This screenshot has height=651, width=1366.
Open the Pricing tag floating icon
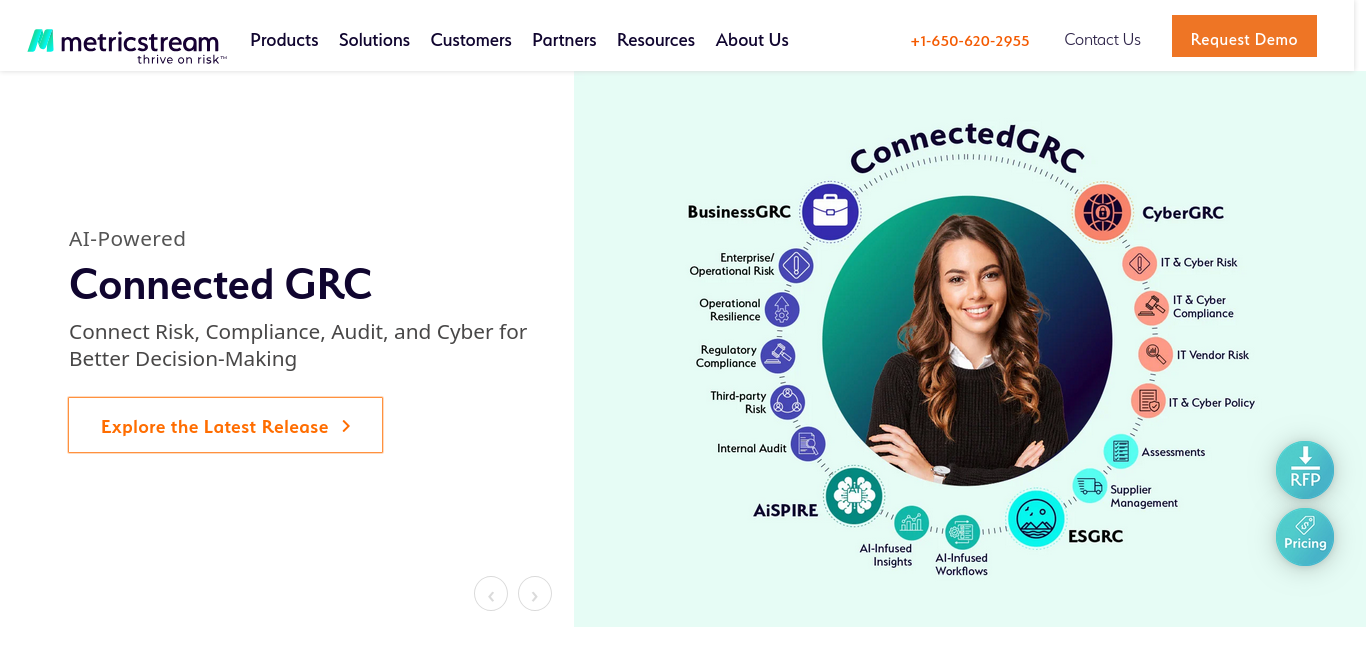[x=1305, y=537]
